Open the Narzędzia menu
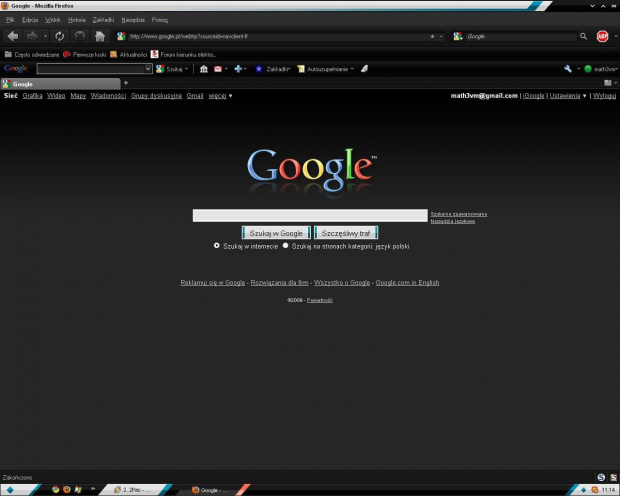The width and height of the screenshot is (620, 496). pyautogui.click(x=133, y=20)
